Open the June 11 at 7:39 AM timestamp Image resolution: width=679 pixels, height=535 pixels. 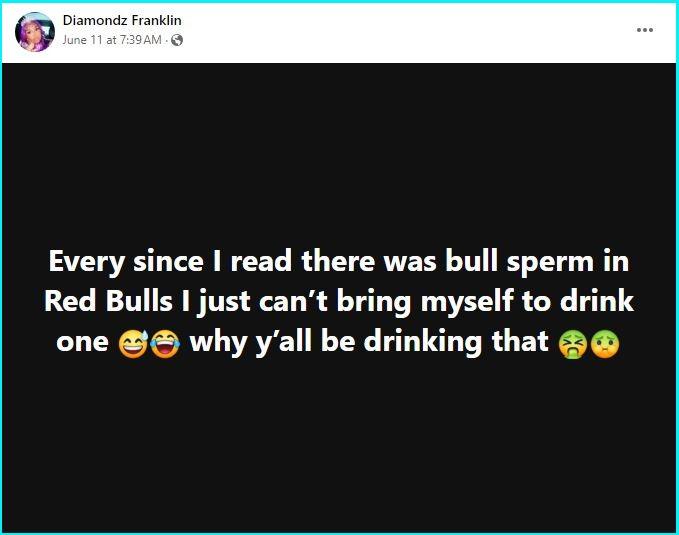tap(112, 40)
